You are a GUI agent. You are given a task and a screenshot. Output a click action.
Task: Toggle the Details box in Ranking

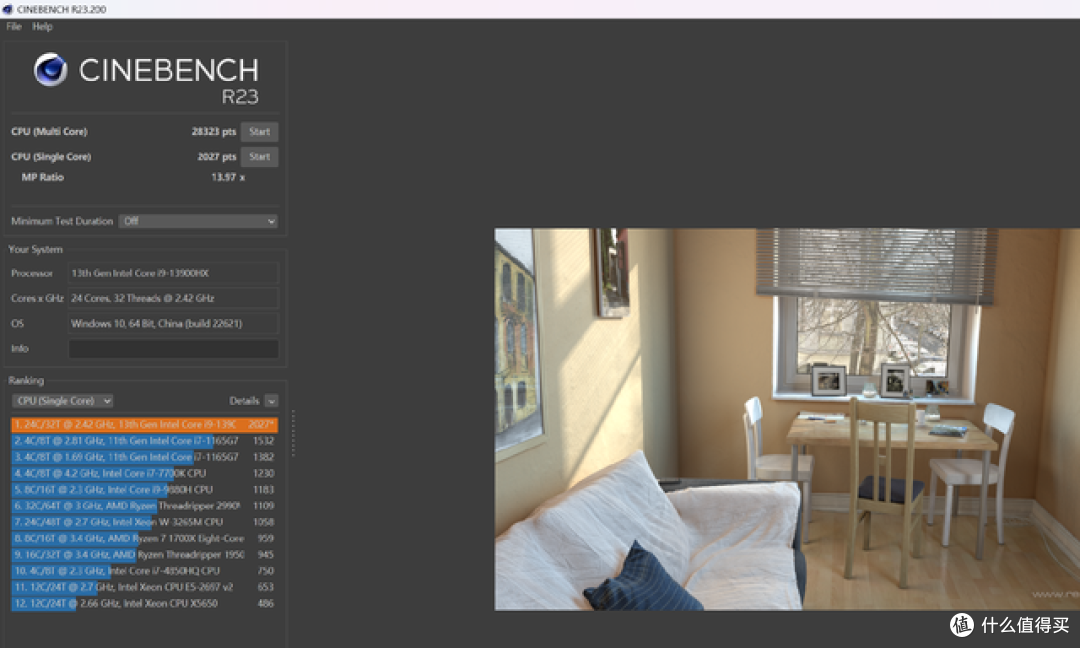(271, 401)
